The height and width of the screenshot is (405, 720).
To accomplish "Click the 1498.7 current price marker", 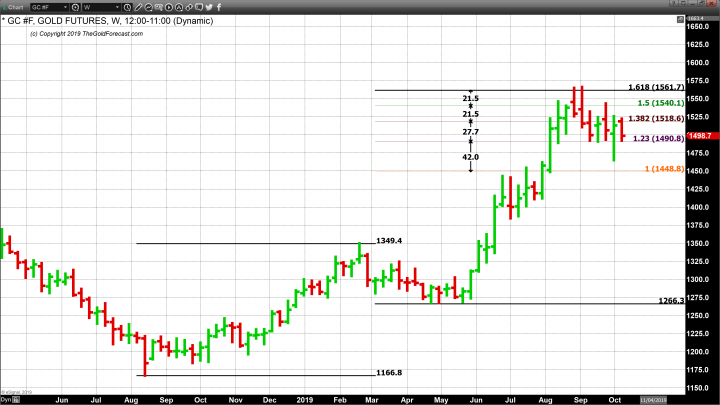I will coord(702,135).
